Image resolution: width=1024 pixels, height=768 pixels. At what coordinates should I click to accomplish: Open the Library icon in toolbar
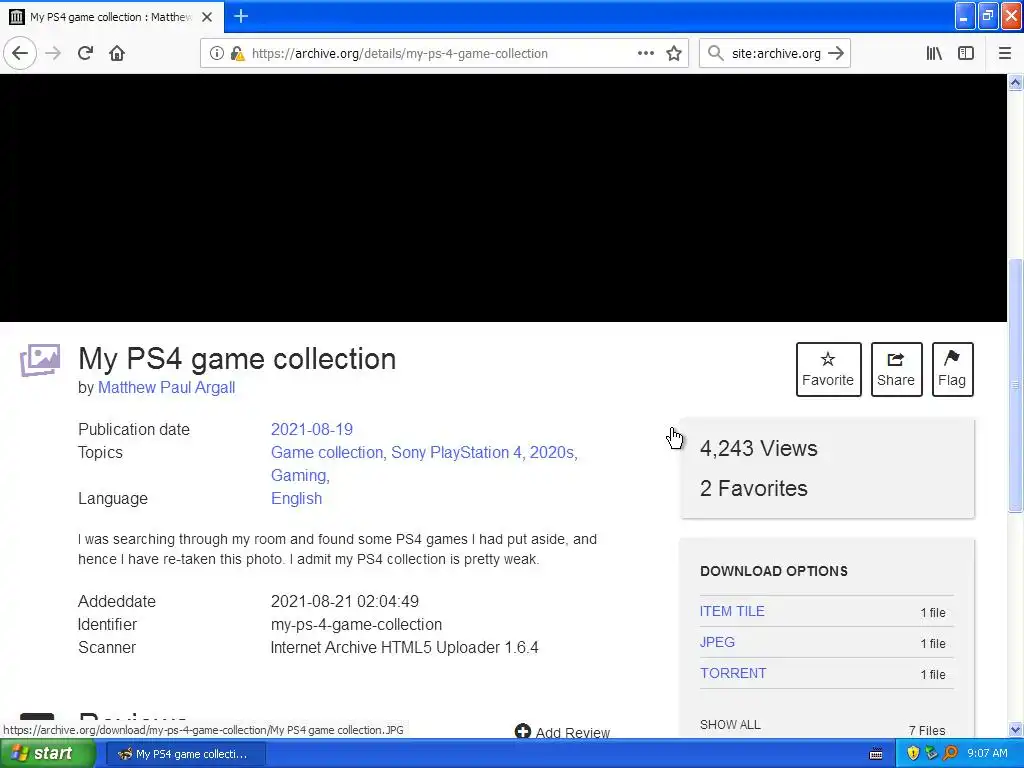coord(934,53)
